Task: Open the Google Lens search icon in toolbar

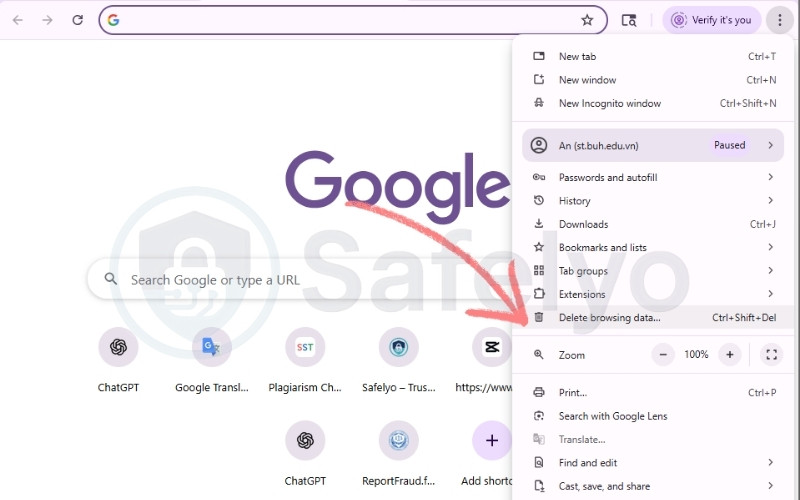Action: click(629, 20)
